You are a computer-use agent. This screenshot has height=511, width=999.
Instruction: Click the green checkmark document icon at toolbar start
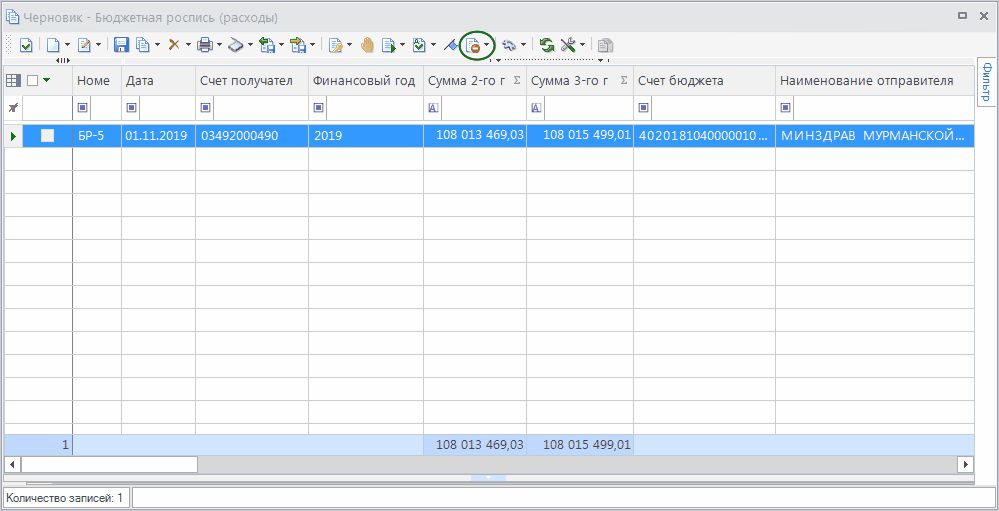point(26,45)
